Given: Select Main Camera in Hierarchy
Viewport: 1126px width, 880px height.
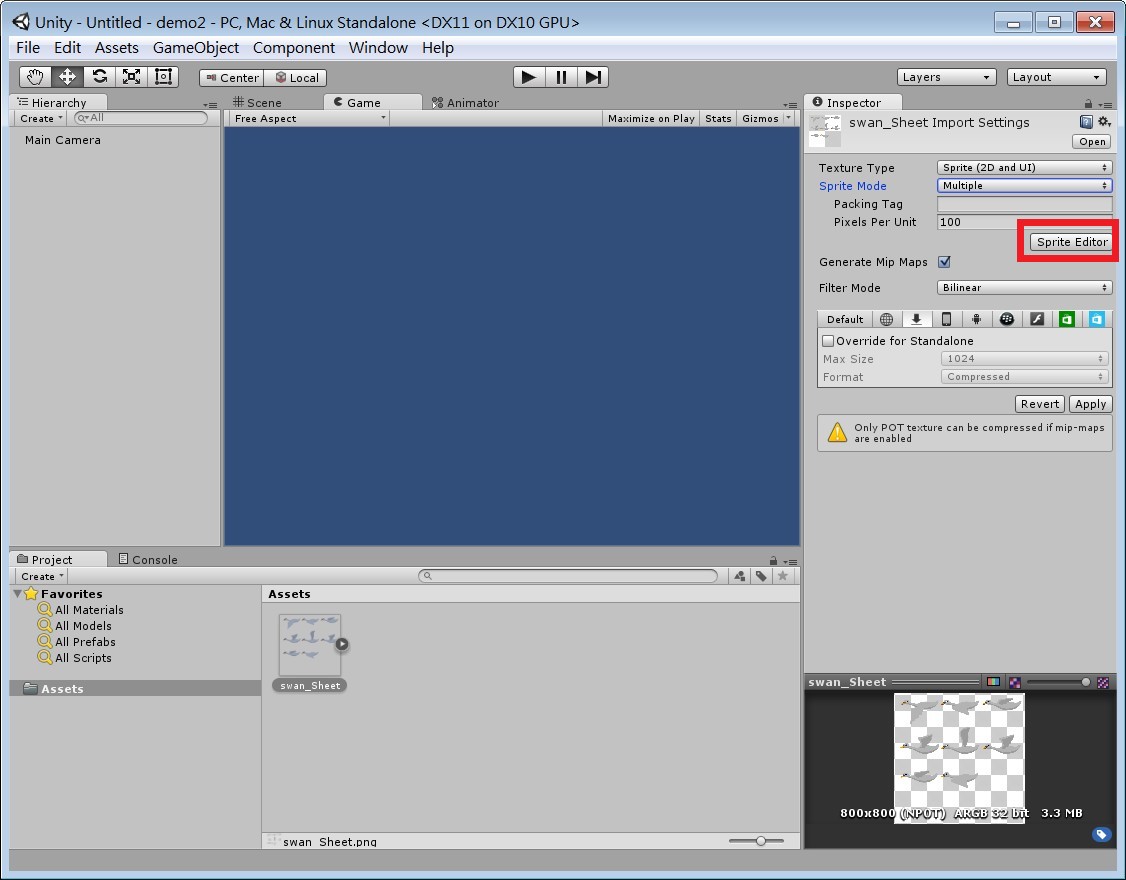Looking at the screenshot, I should pos(62,140).
